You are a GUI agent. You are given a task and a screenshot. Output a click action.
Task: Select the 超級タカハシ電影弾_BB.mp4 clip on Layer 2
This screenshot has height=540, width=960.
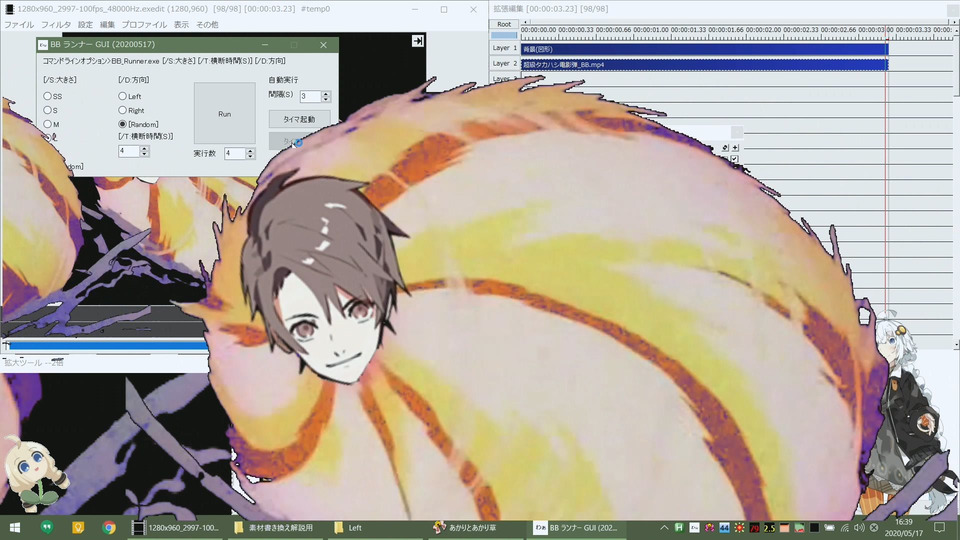[704, 64]
